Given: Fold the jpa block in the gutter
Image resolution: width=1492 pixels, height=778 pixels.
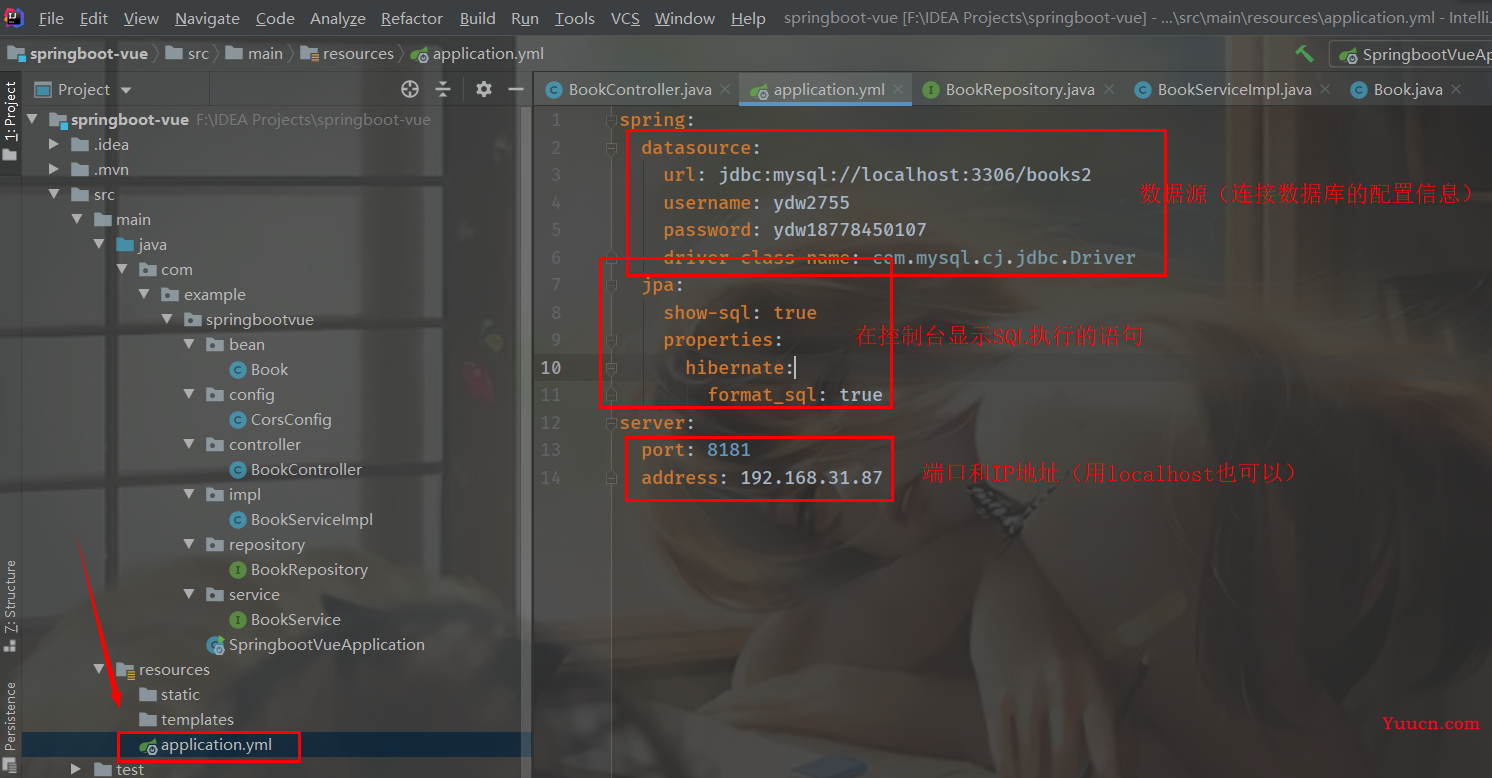Looking at the screenshot, I should pos(611,285).
